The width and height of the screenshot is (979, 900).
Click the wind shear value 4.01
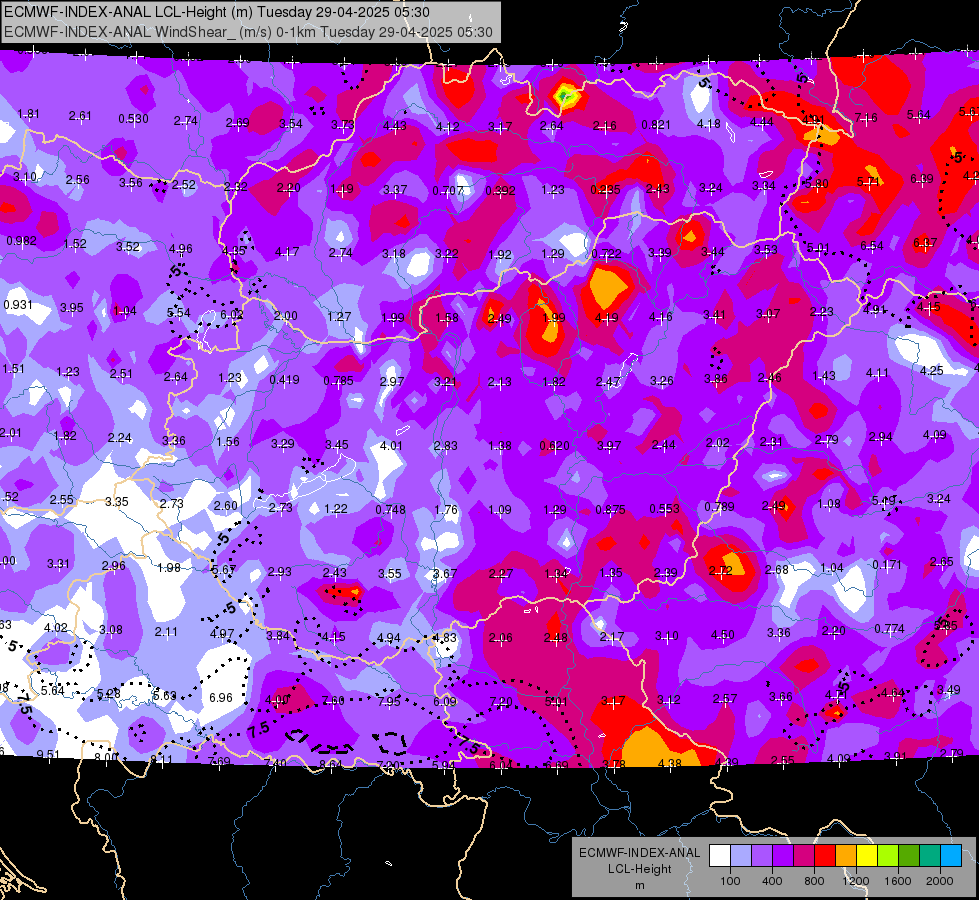(391, 445)
